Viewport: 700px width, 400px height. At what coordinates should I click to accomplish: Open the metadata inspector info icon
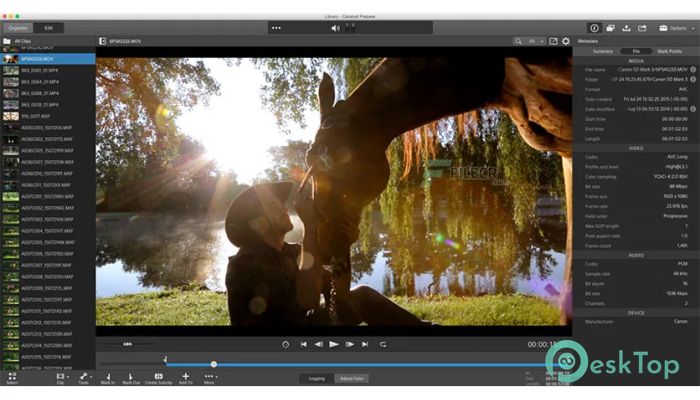(x=594, y=28)
